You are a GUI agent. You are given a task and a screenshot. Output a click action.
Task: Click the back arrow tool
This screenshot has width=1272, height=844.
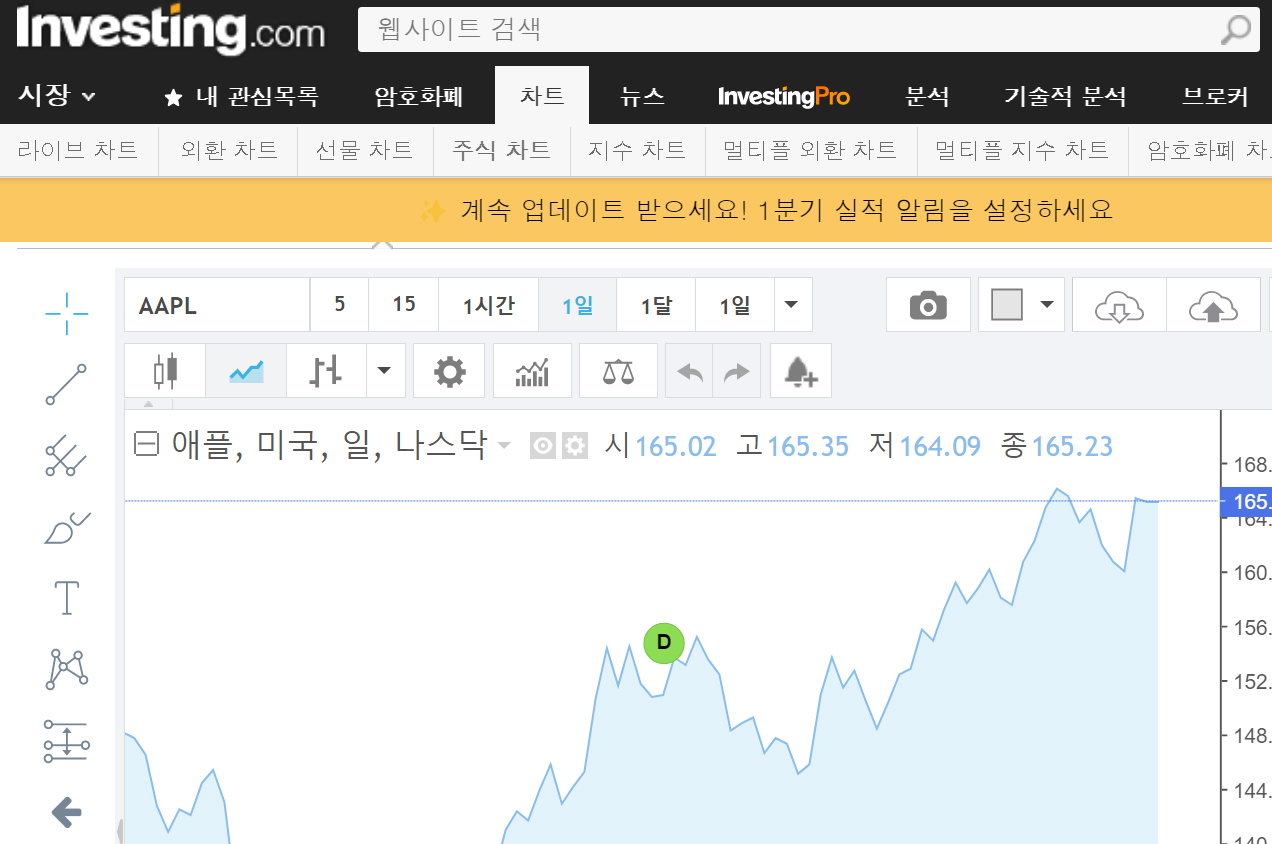[66, 812]
